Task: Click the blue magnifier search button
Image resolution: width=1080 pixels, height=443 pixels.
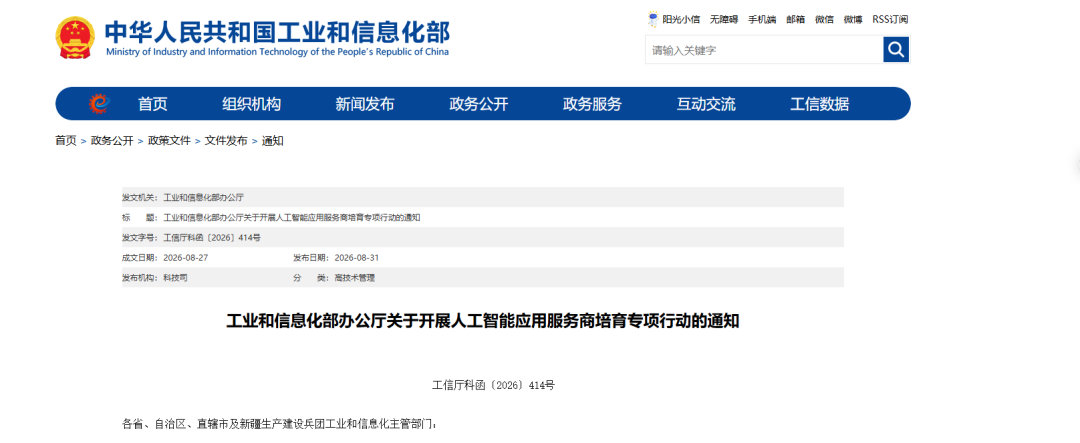Action: (x=896, y=50)
